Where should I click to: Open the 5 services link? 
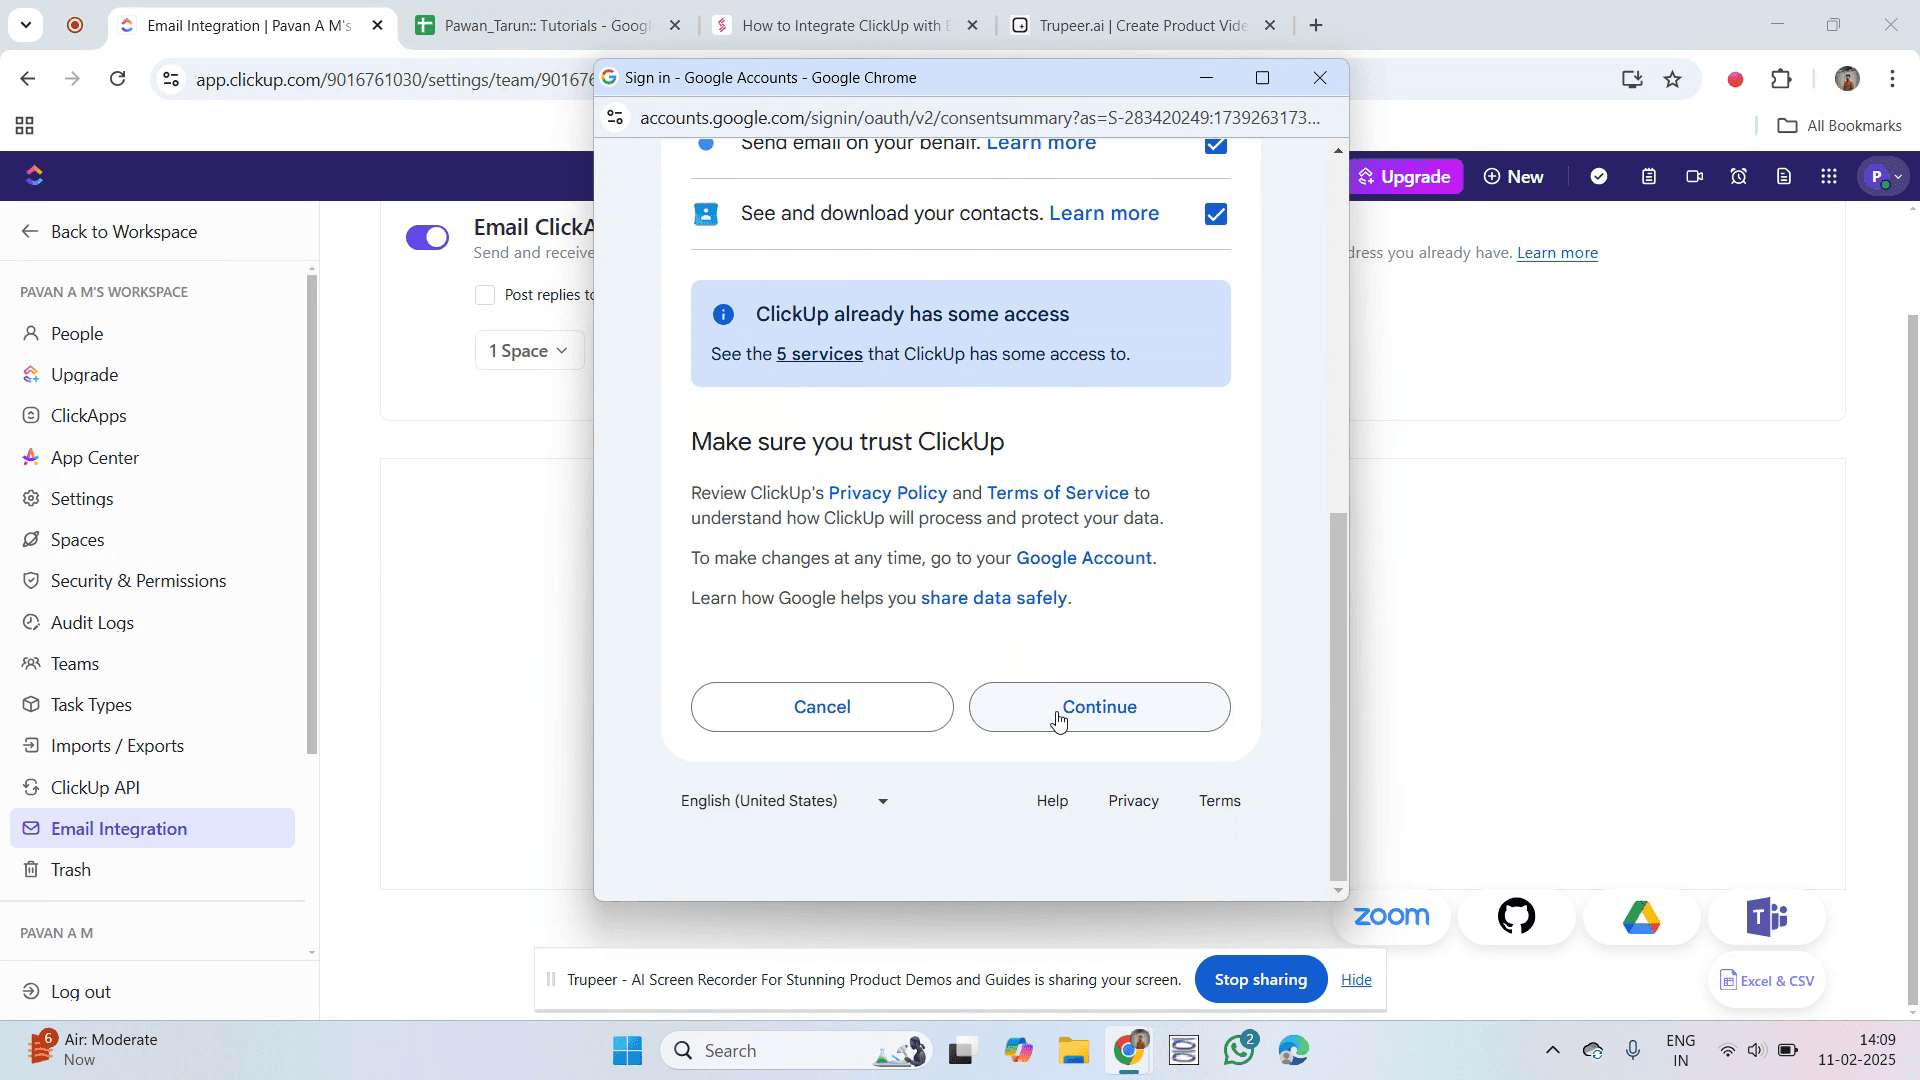819,354
